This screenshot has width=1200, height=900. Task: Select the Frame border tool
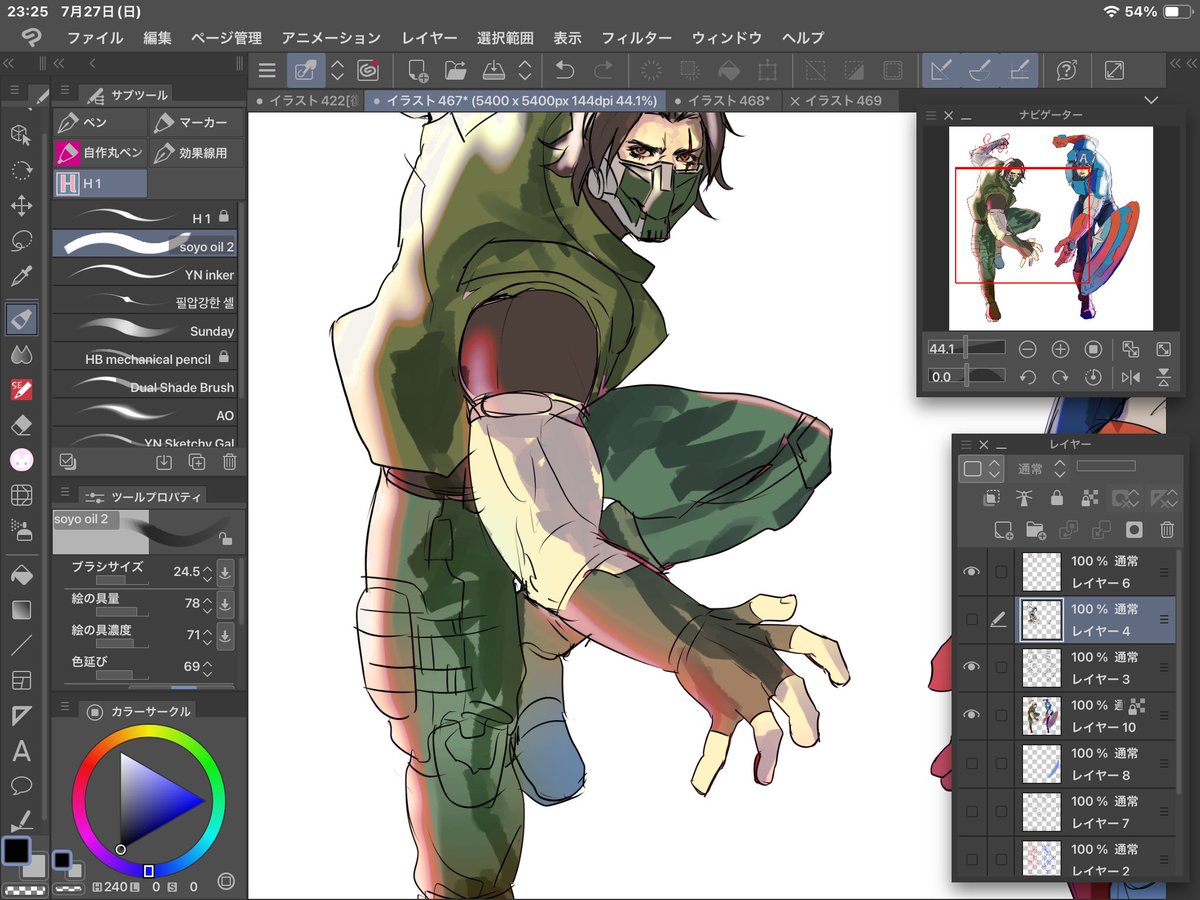21,680
